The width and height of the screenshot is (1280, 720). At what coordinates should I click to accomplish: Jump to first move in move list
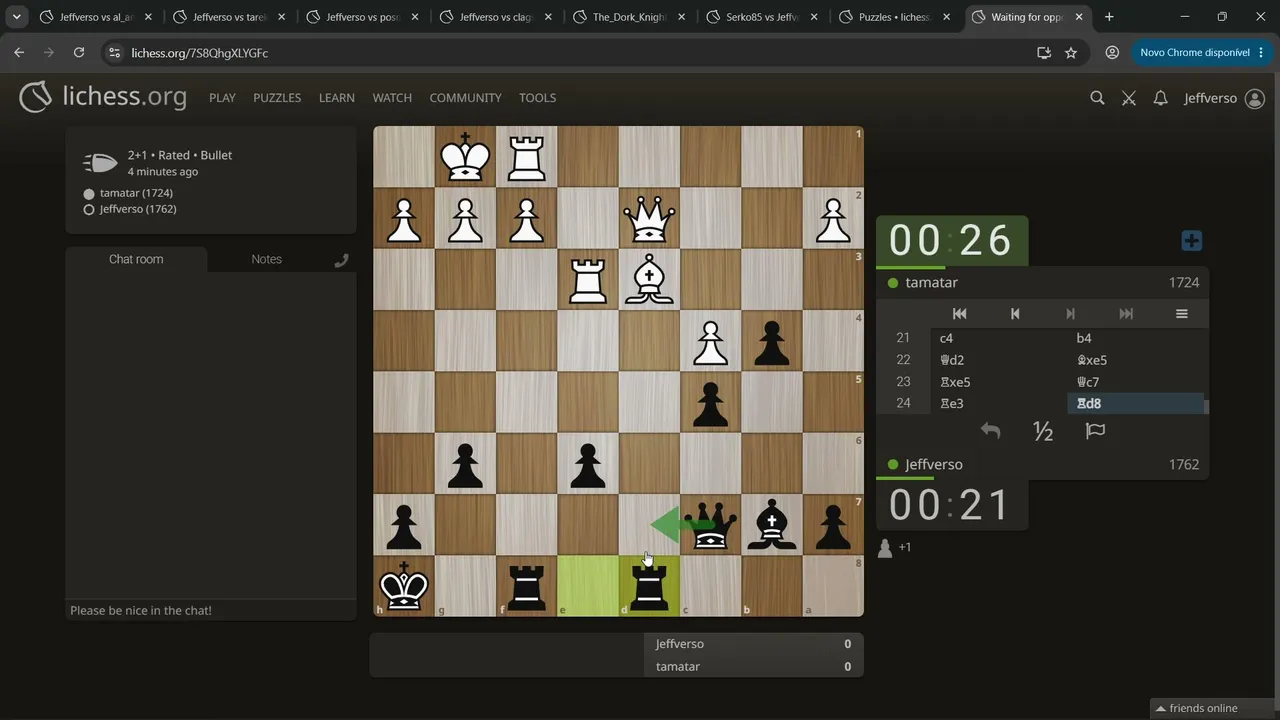(959, 314)
